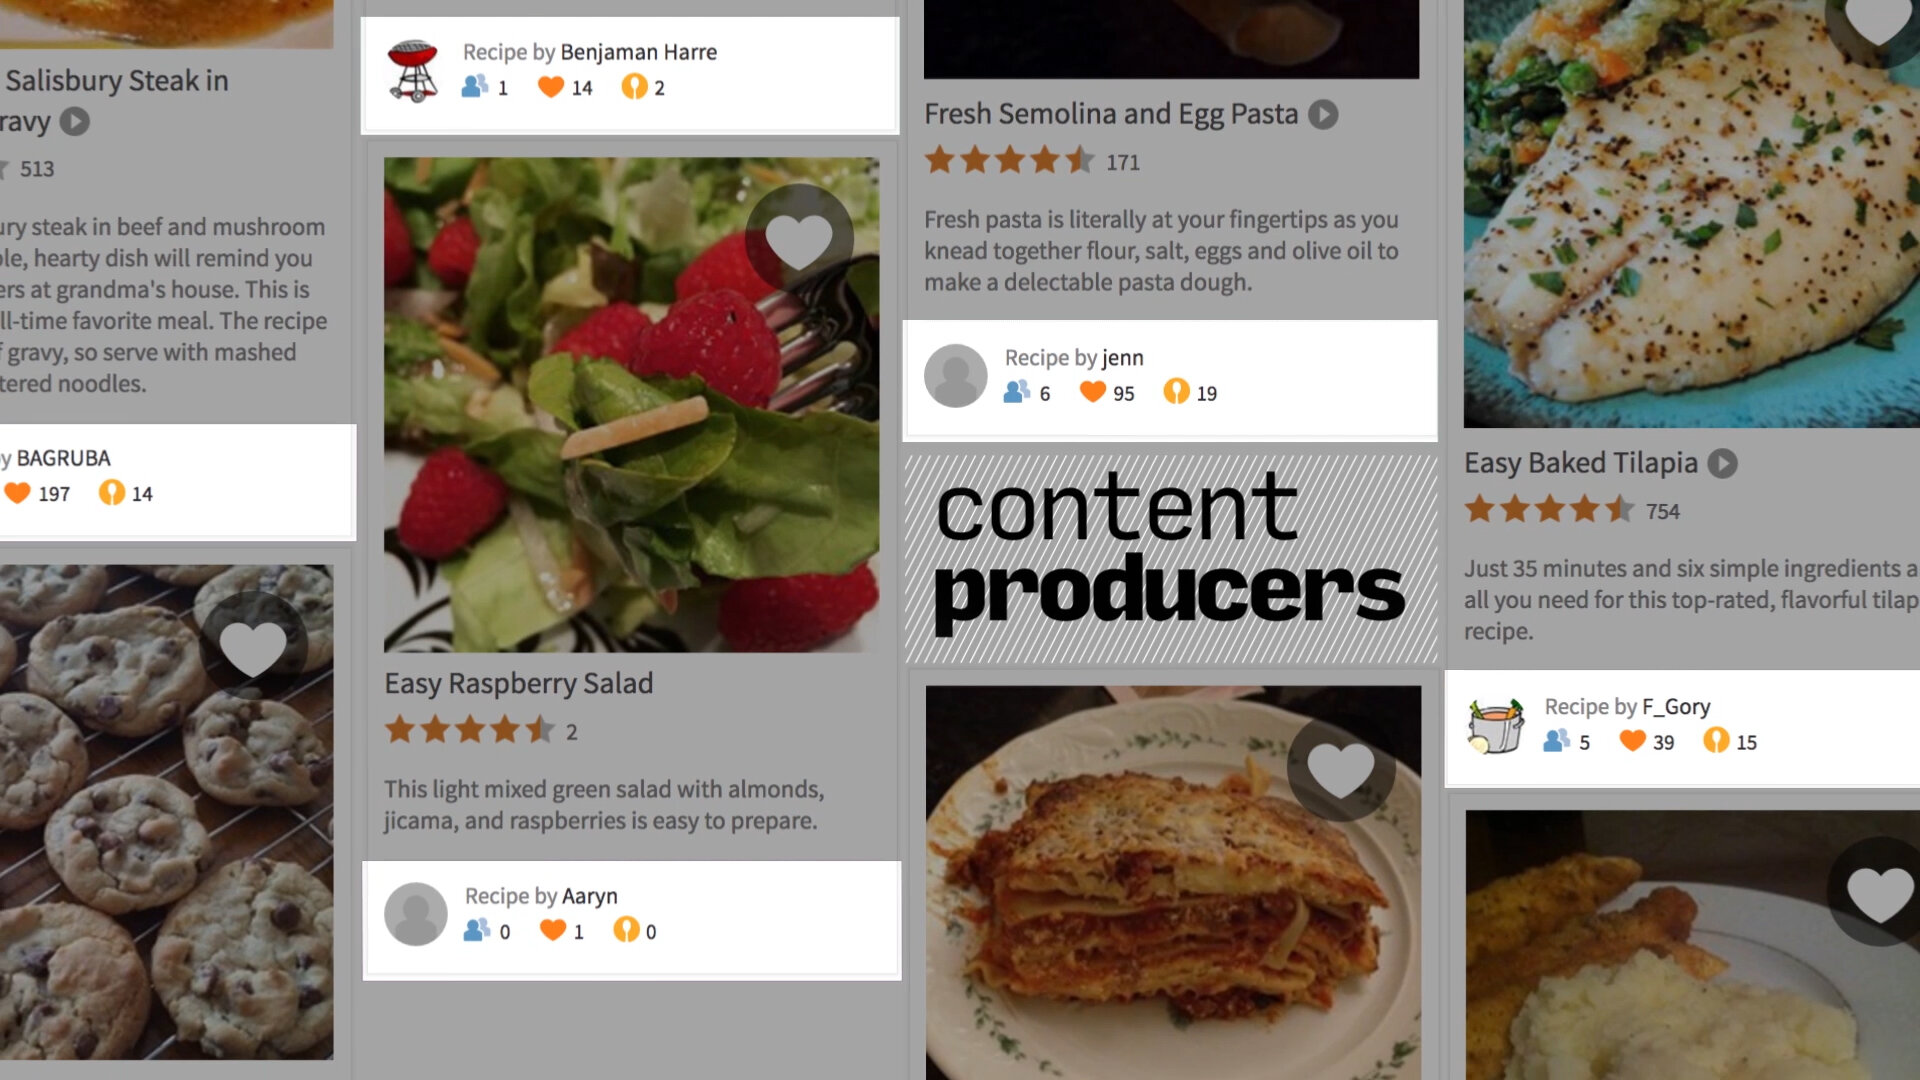
Task: Save the lasagna recipe with heart icon
Action: pos(1341,768)
